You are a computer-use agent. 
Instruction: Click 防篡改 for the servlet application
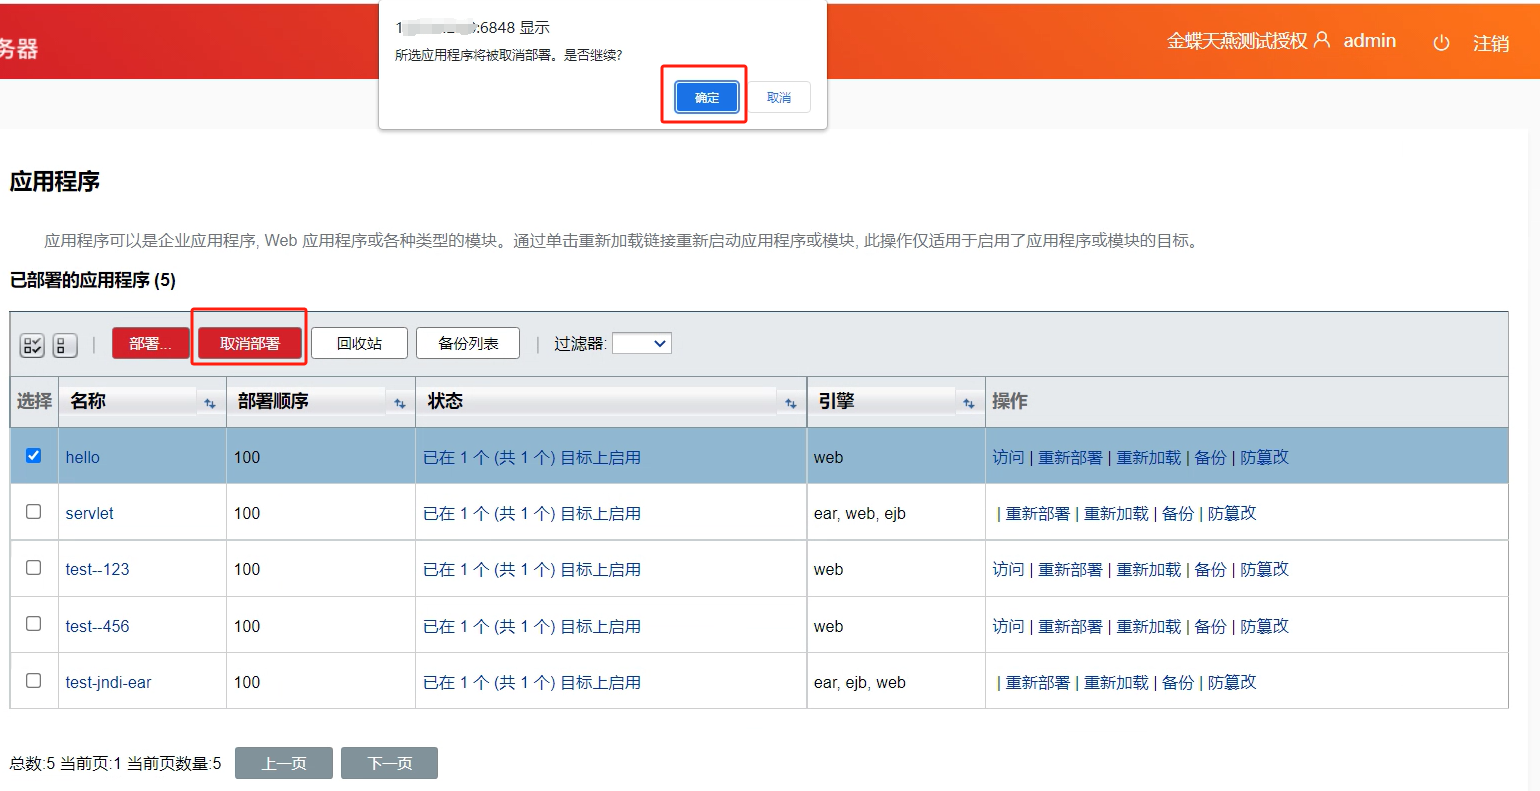click(1232, 513)
